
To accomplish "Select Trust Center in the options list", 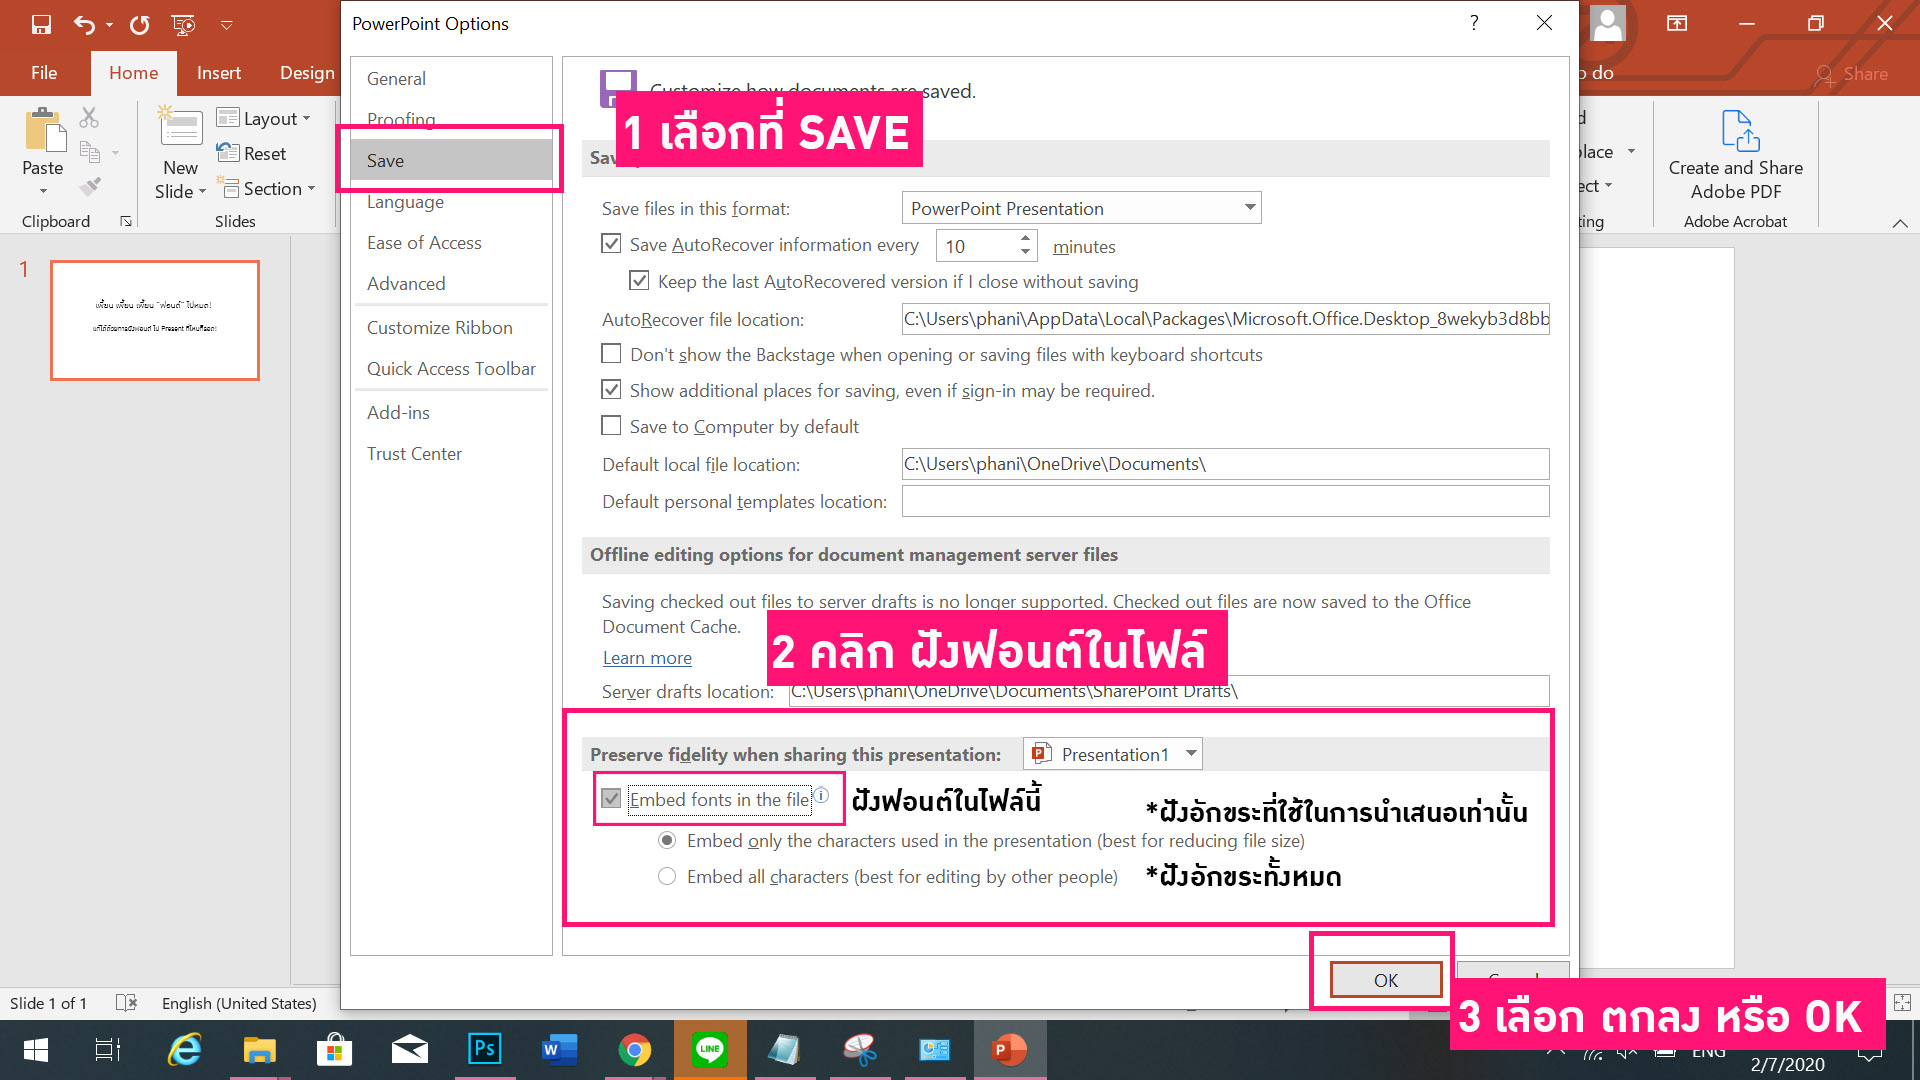I will 414,453.
